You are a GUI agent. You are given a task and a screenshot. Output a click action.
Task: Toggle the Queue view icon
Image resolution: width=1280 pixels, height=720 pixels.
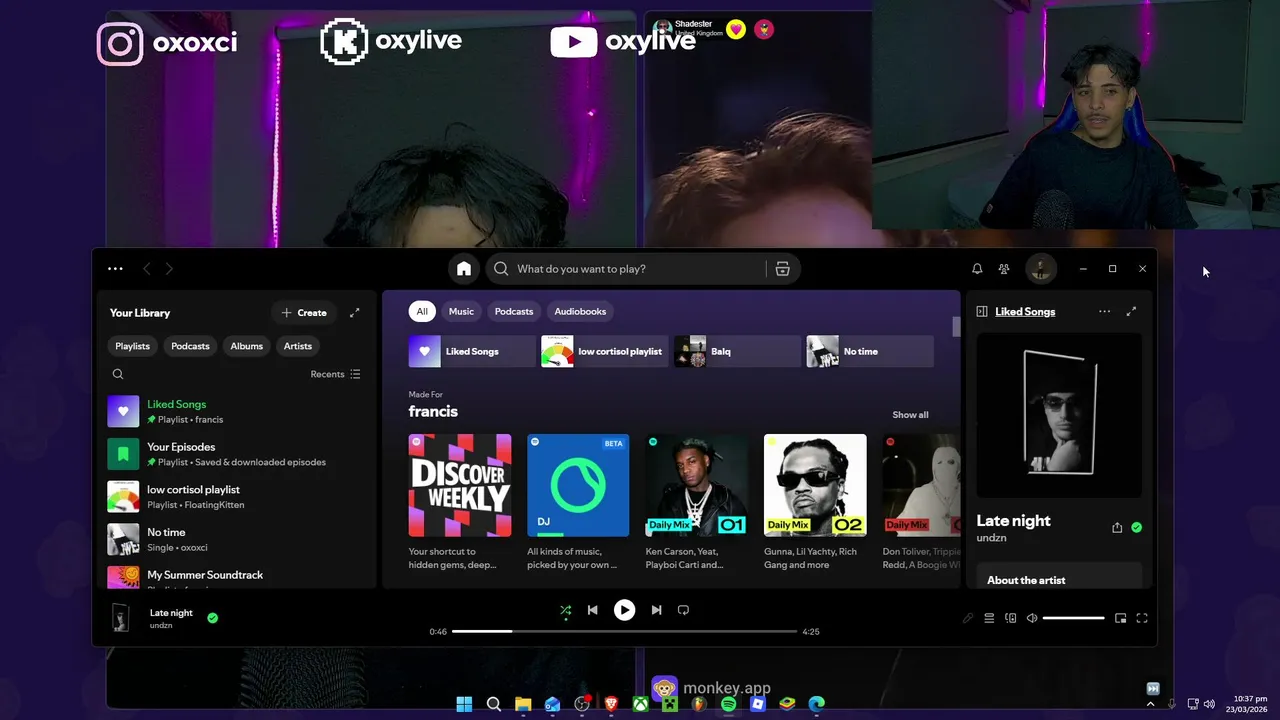[989, 618]
